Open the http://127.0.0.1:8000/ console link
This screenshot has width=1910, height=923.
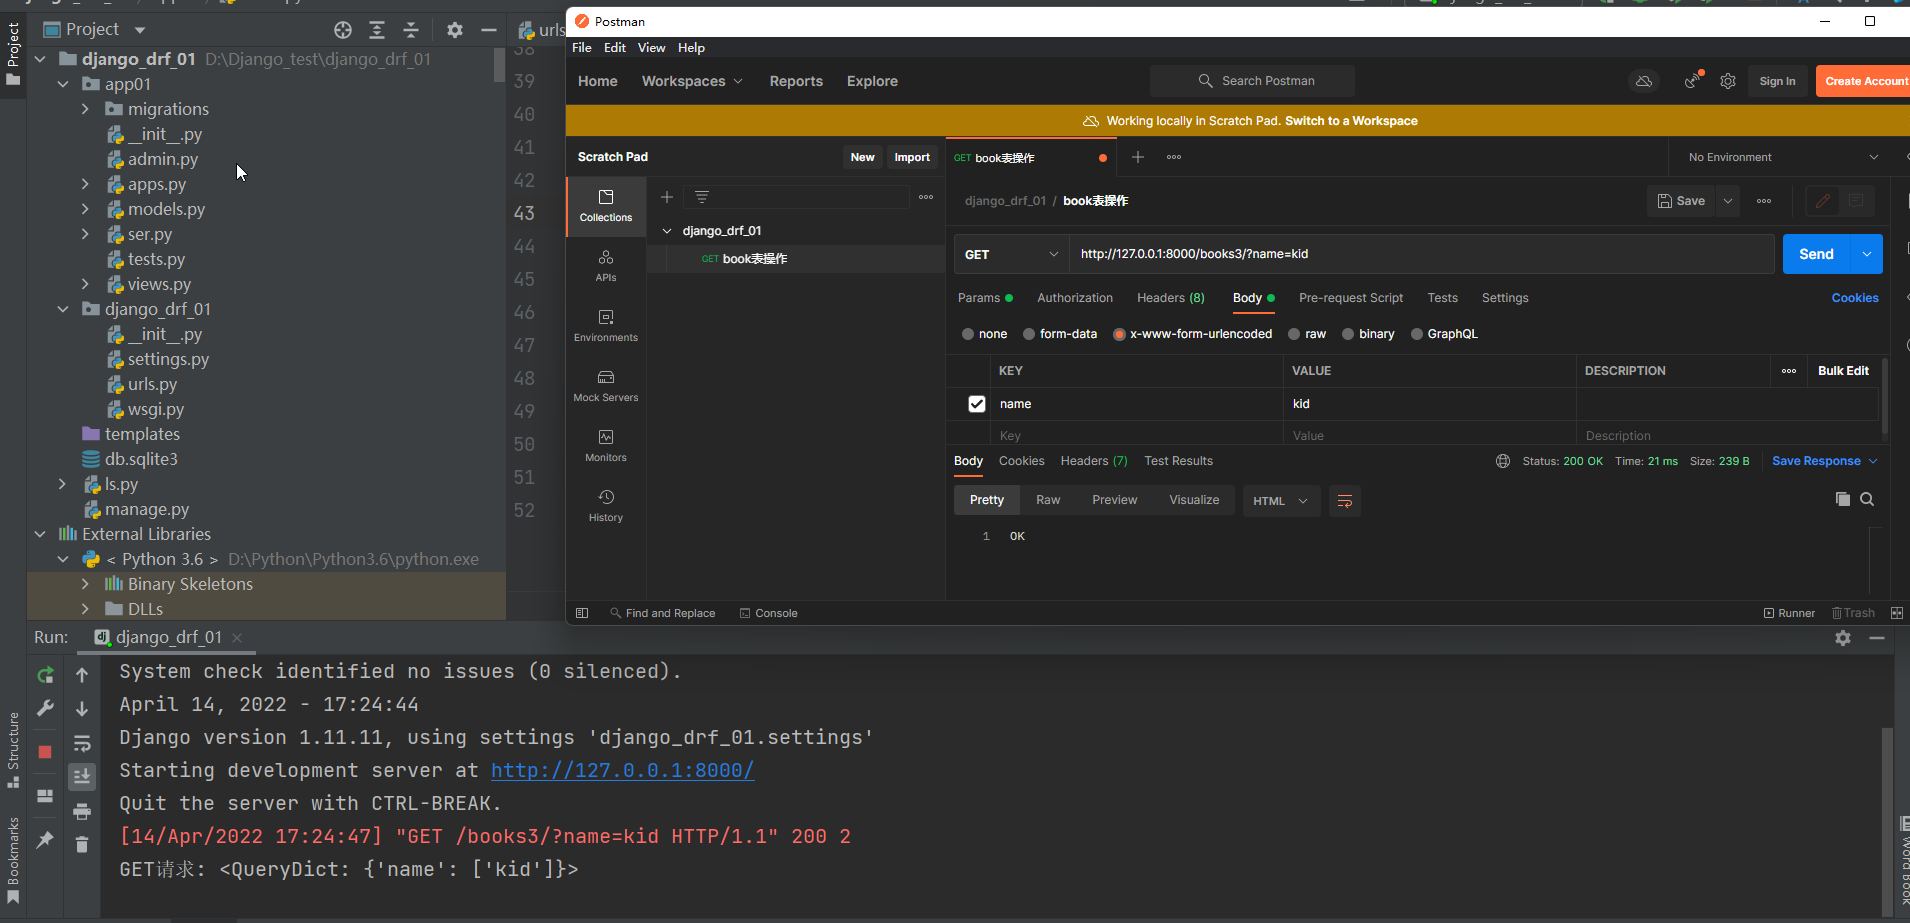[622, 770]
